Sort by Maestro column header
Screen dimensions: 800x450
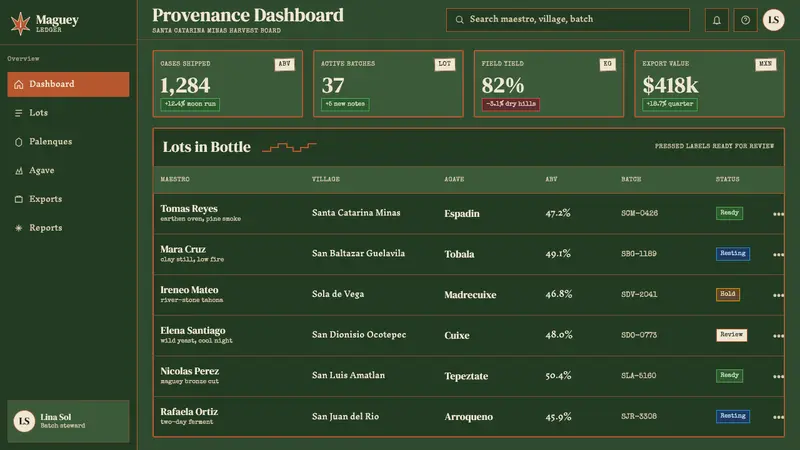point(175,180)
